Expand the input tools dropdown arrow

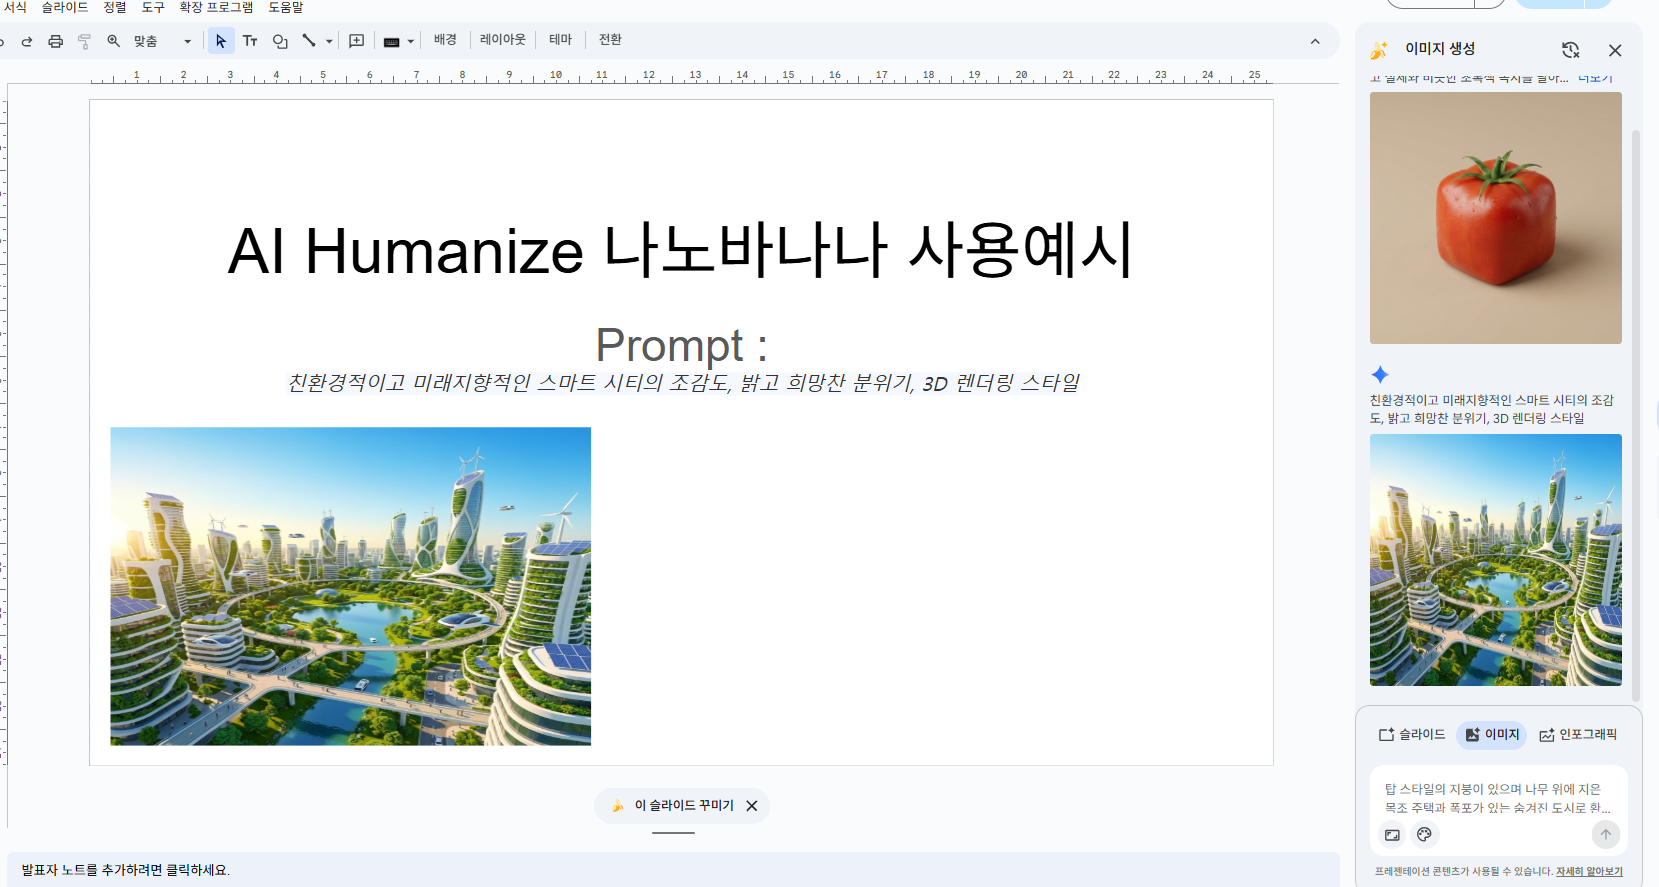tap(411, 41)
